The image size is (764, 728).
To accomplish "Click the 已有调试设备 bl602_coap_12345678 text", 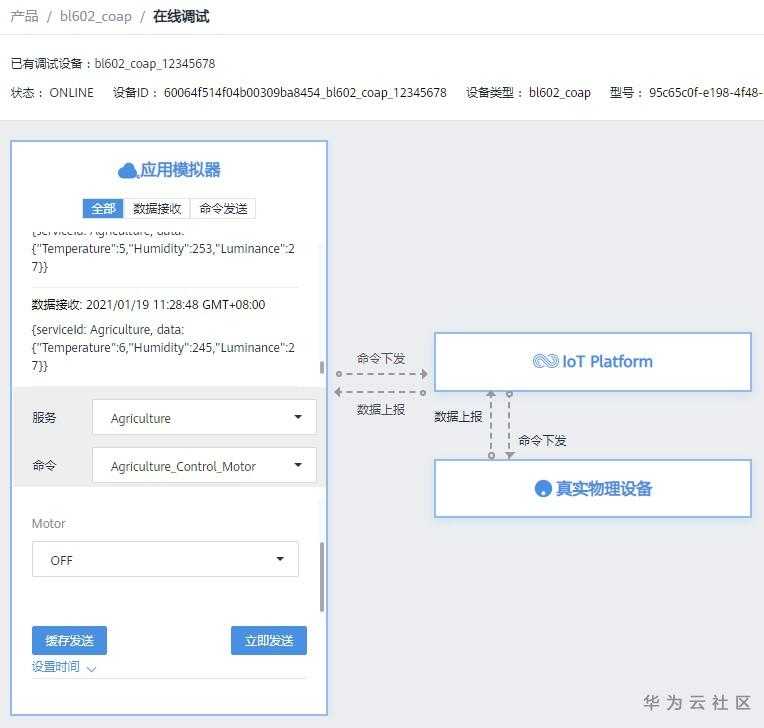I will [x=113, y=63].
